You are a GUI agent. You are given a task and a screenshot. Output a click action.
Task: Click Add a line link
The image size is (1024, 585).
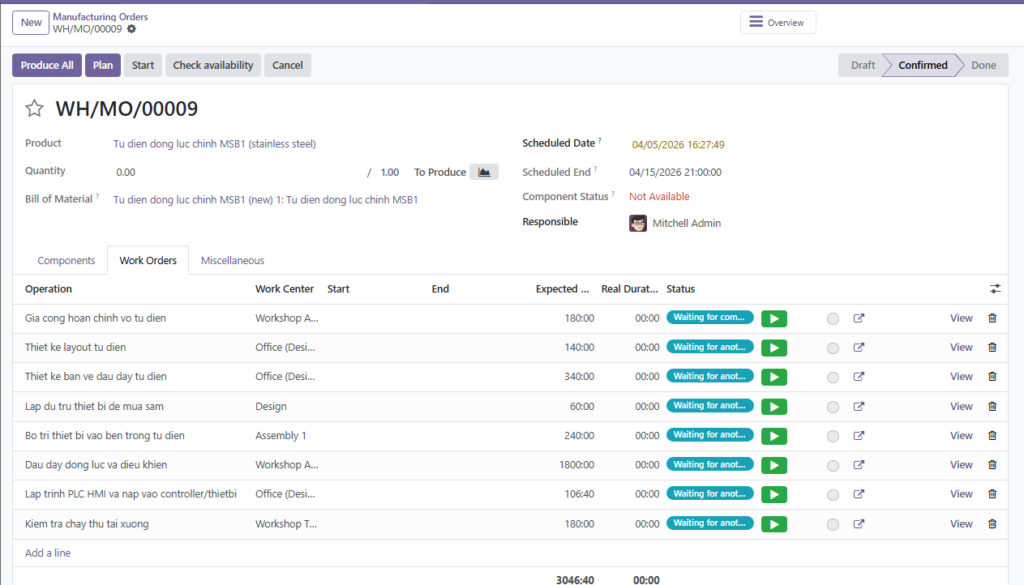pos(48,553)
